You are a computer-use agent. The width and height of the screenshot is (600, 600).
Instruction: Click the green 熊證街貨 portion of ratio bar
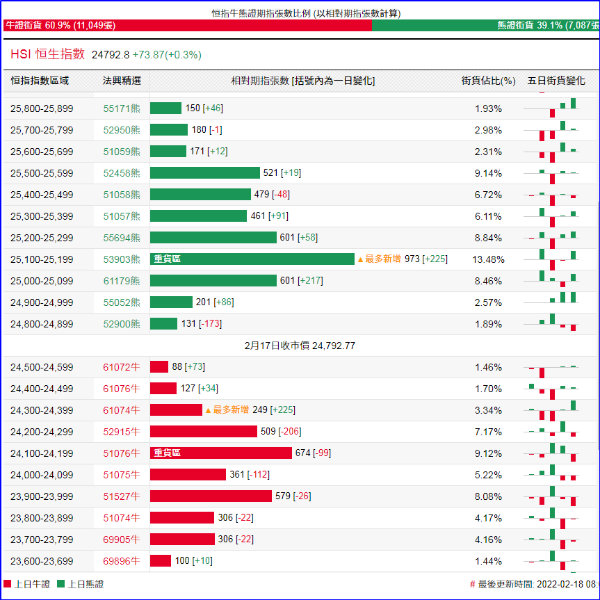coord(485,24)
